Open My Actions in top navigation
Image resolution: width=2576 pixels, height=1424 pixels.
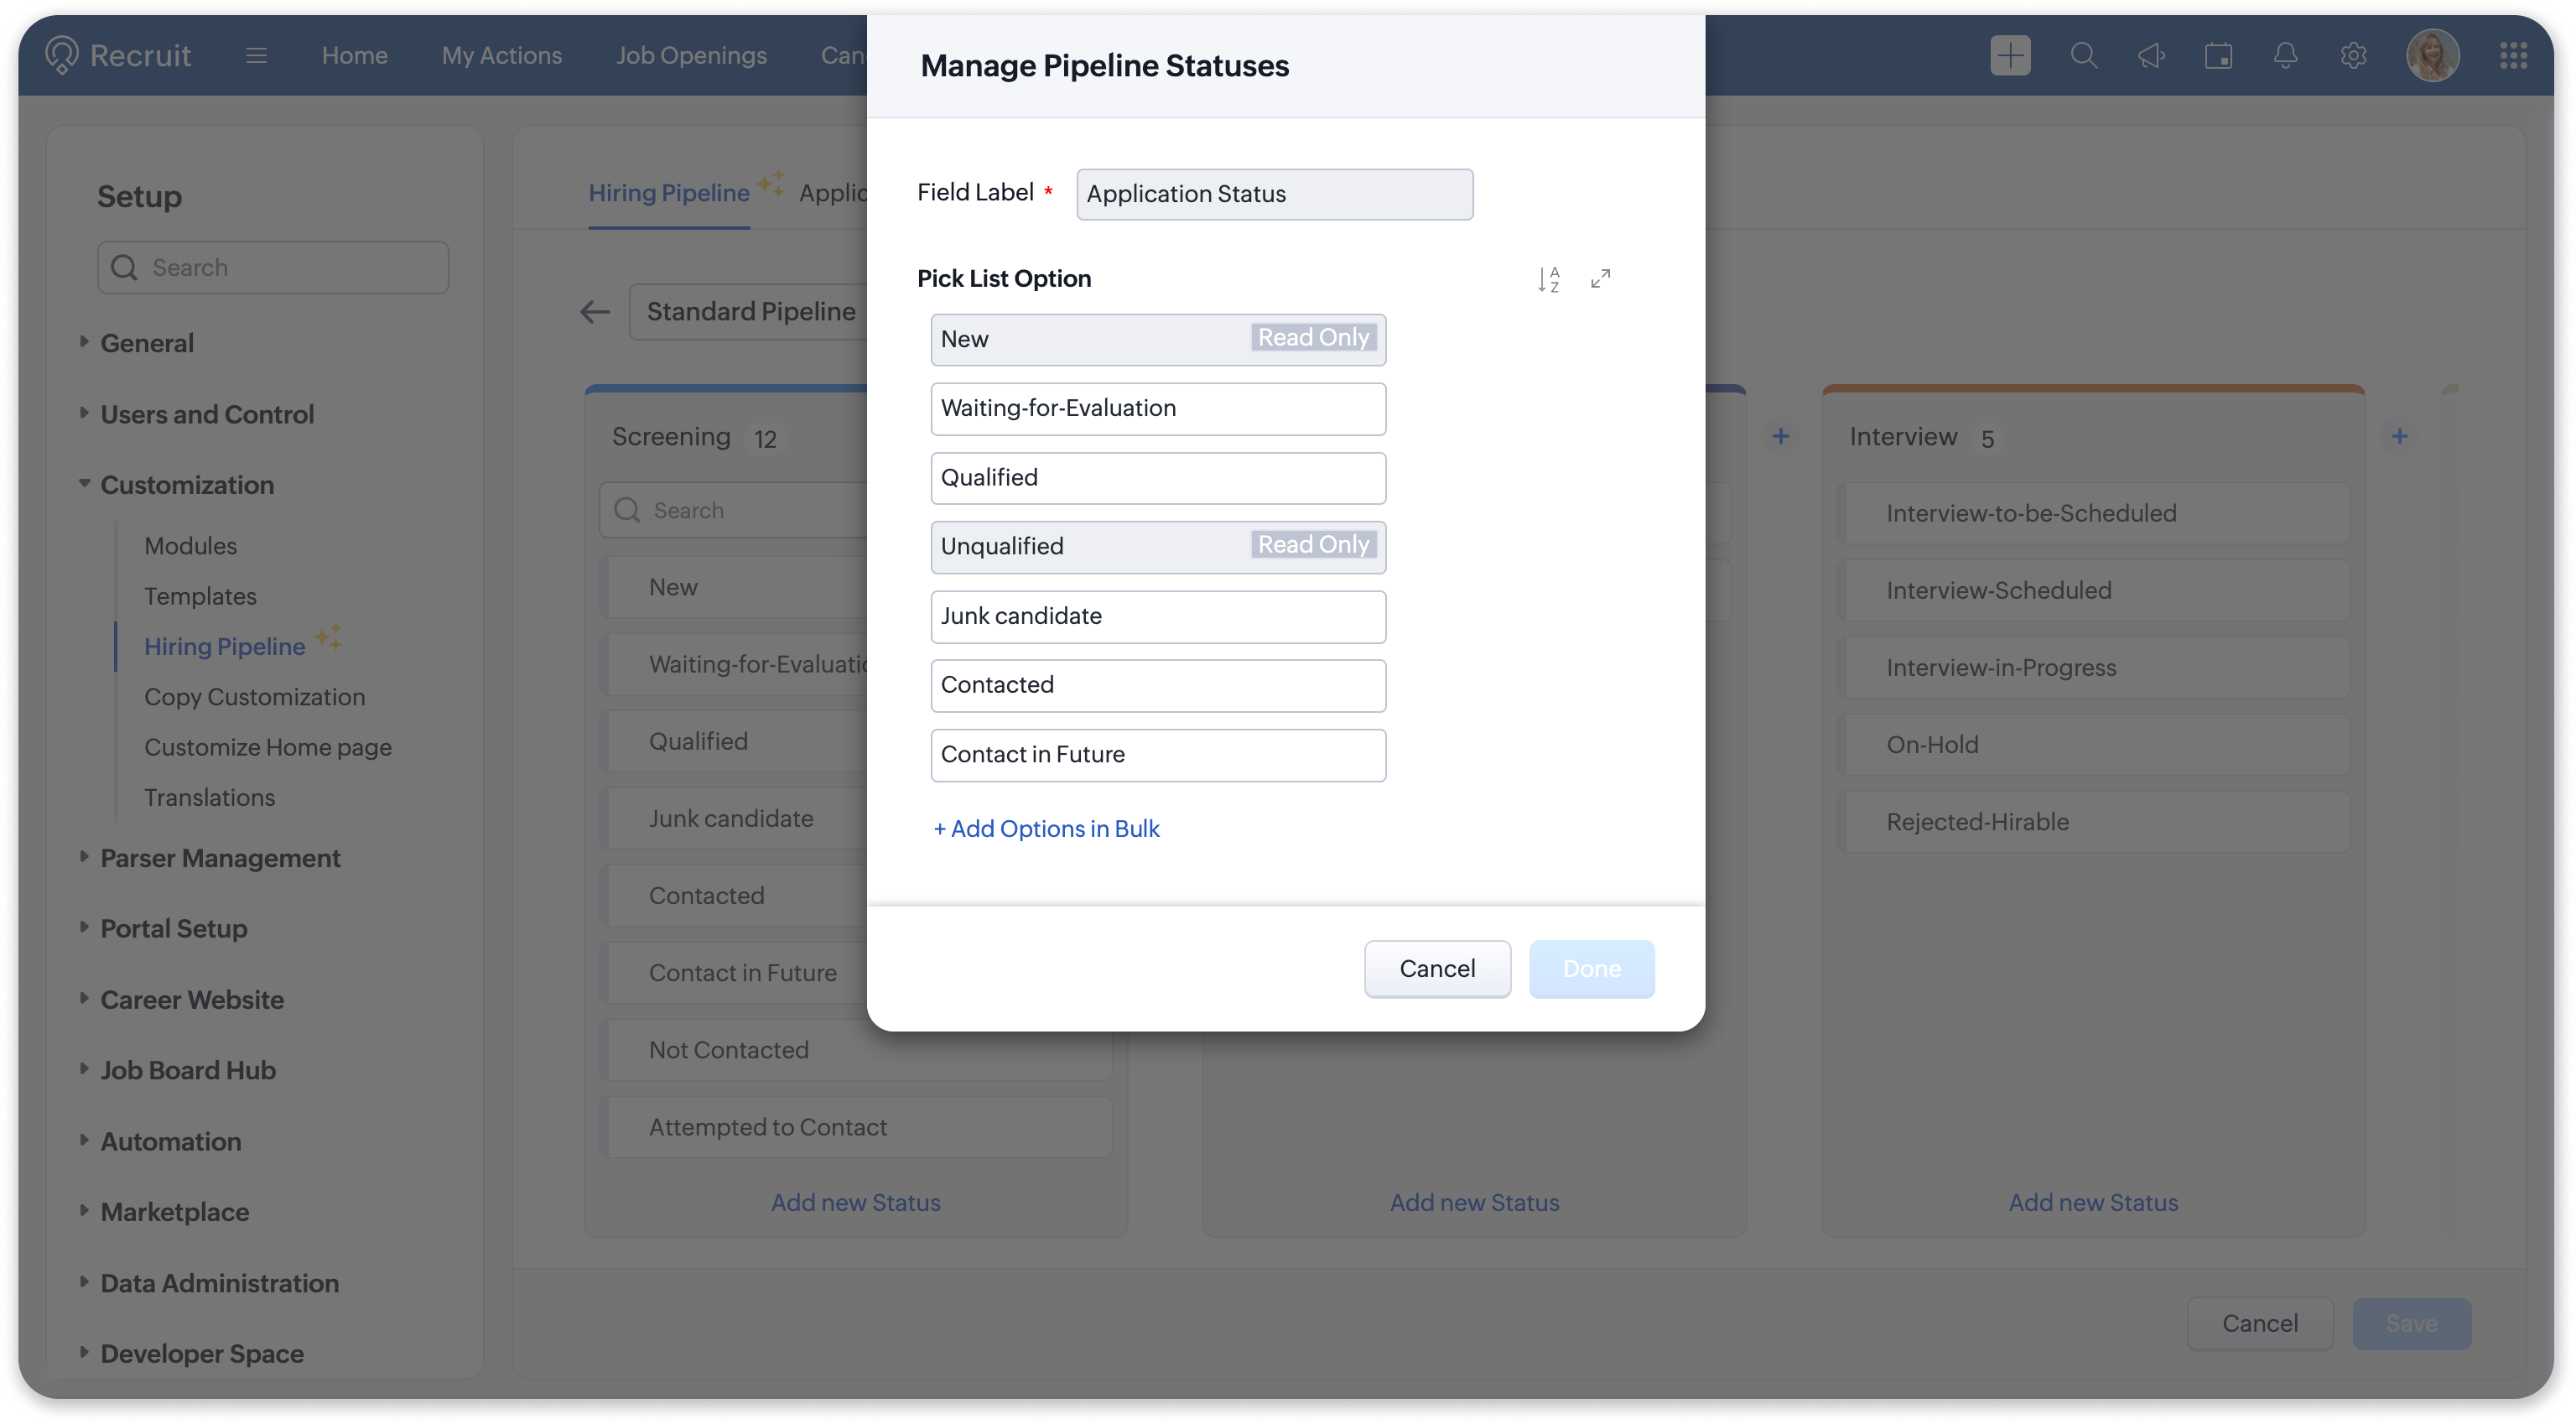tap(502, 55)
